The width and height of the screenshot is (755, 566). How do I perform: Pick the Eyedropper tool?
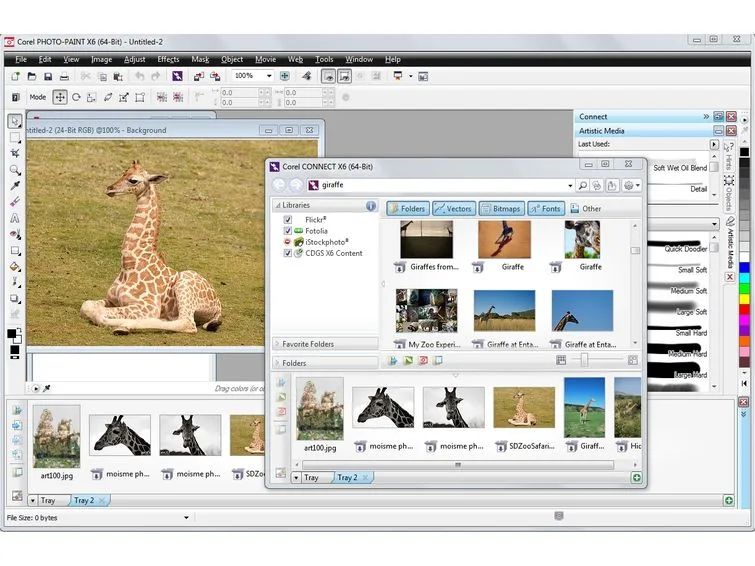(15, 185)
